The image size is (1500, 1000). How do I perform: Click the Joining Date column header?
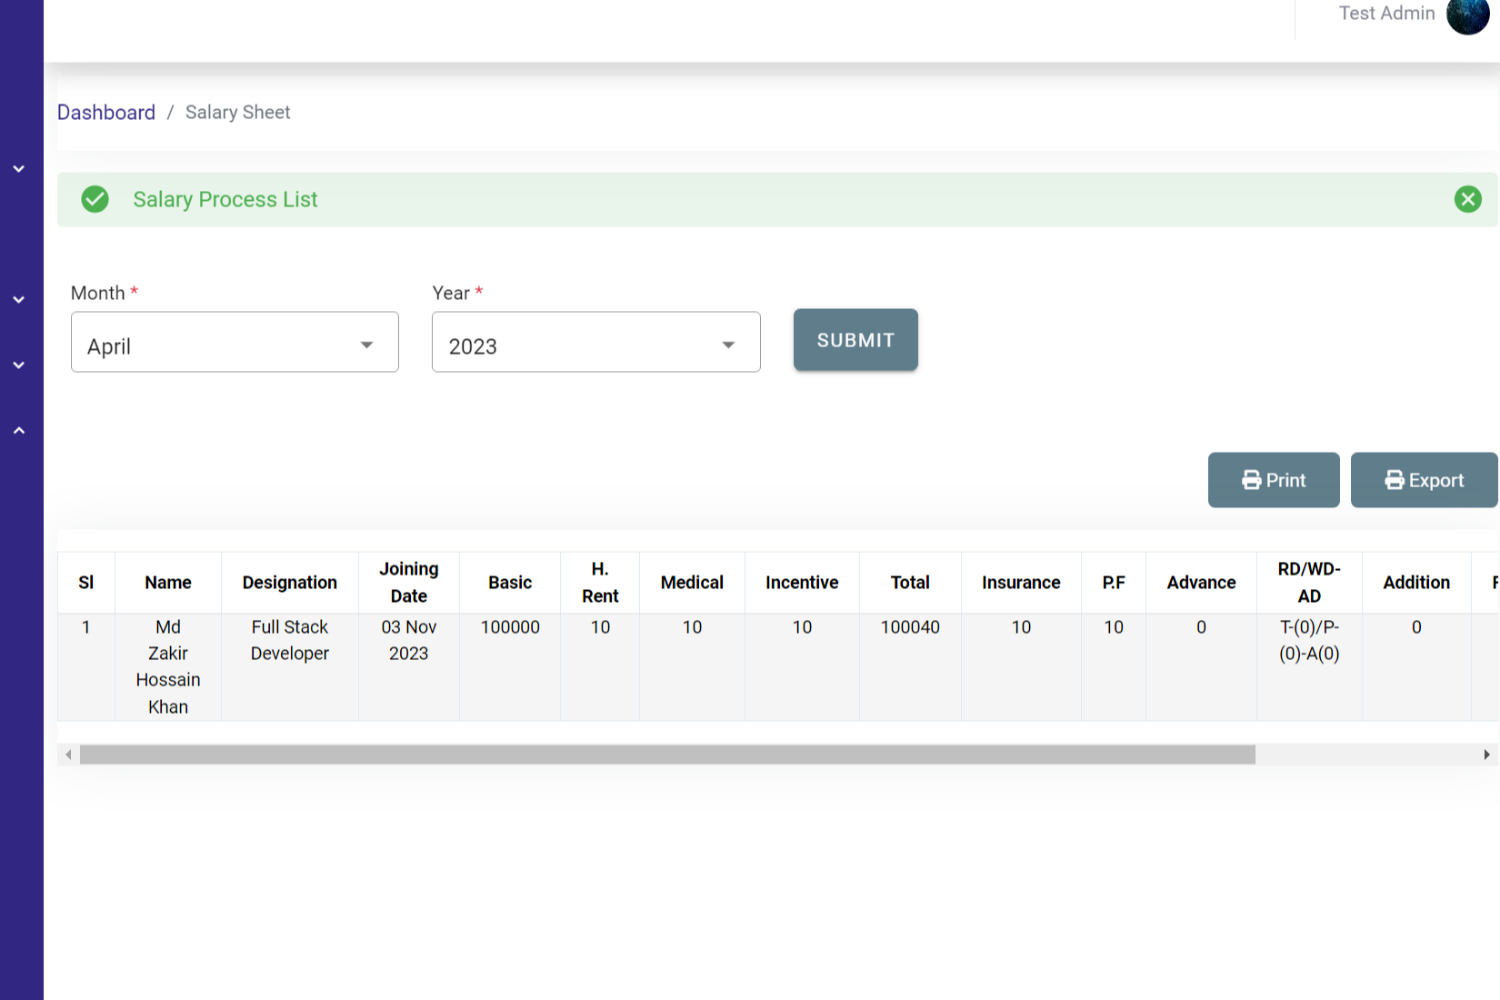(409, 582)
